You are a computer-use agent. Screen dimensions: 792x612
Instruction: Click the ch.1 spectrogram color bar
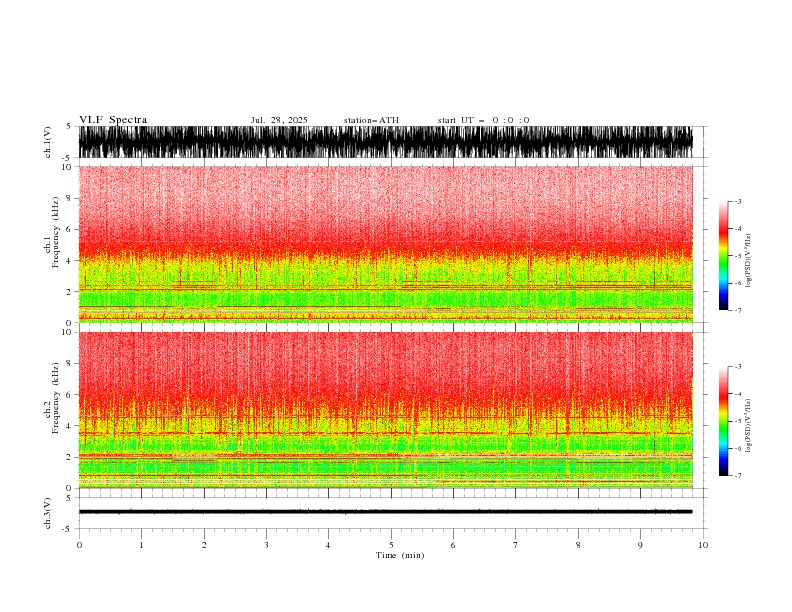[723, 256]
